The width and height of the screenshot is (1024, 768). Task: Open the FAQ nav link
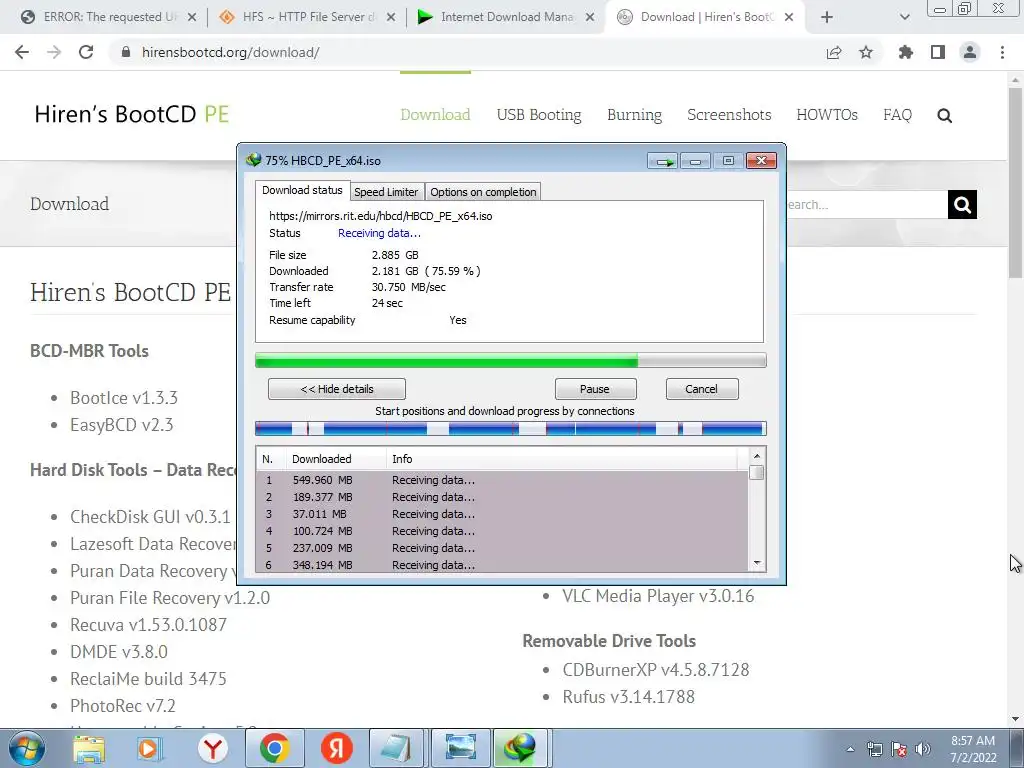tap(897, 115)
